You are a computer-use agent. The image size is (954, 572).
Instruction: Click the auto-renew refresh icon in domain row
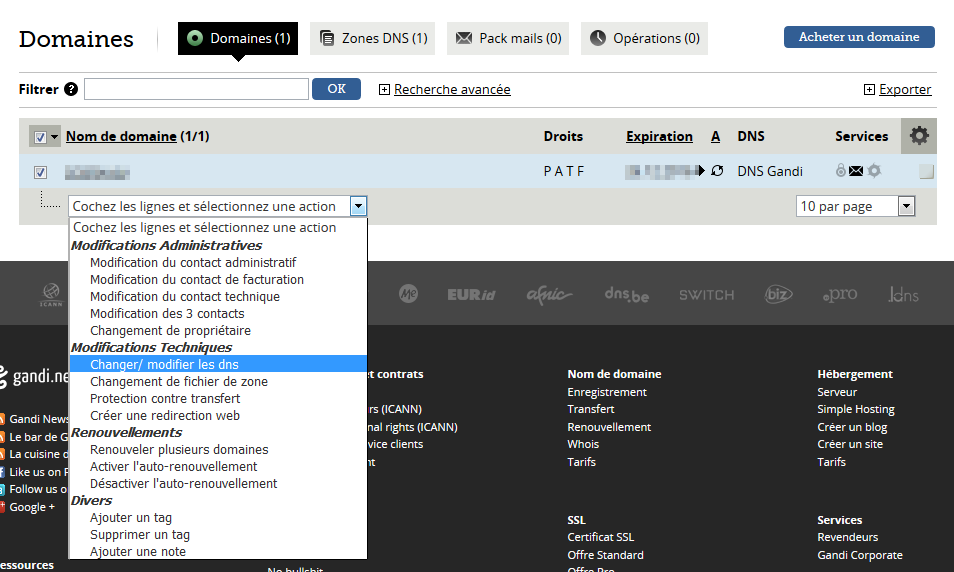(x=716, y=171)
